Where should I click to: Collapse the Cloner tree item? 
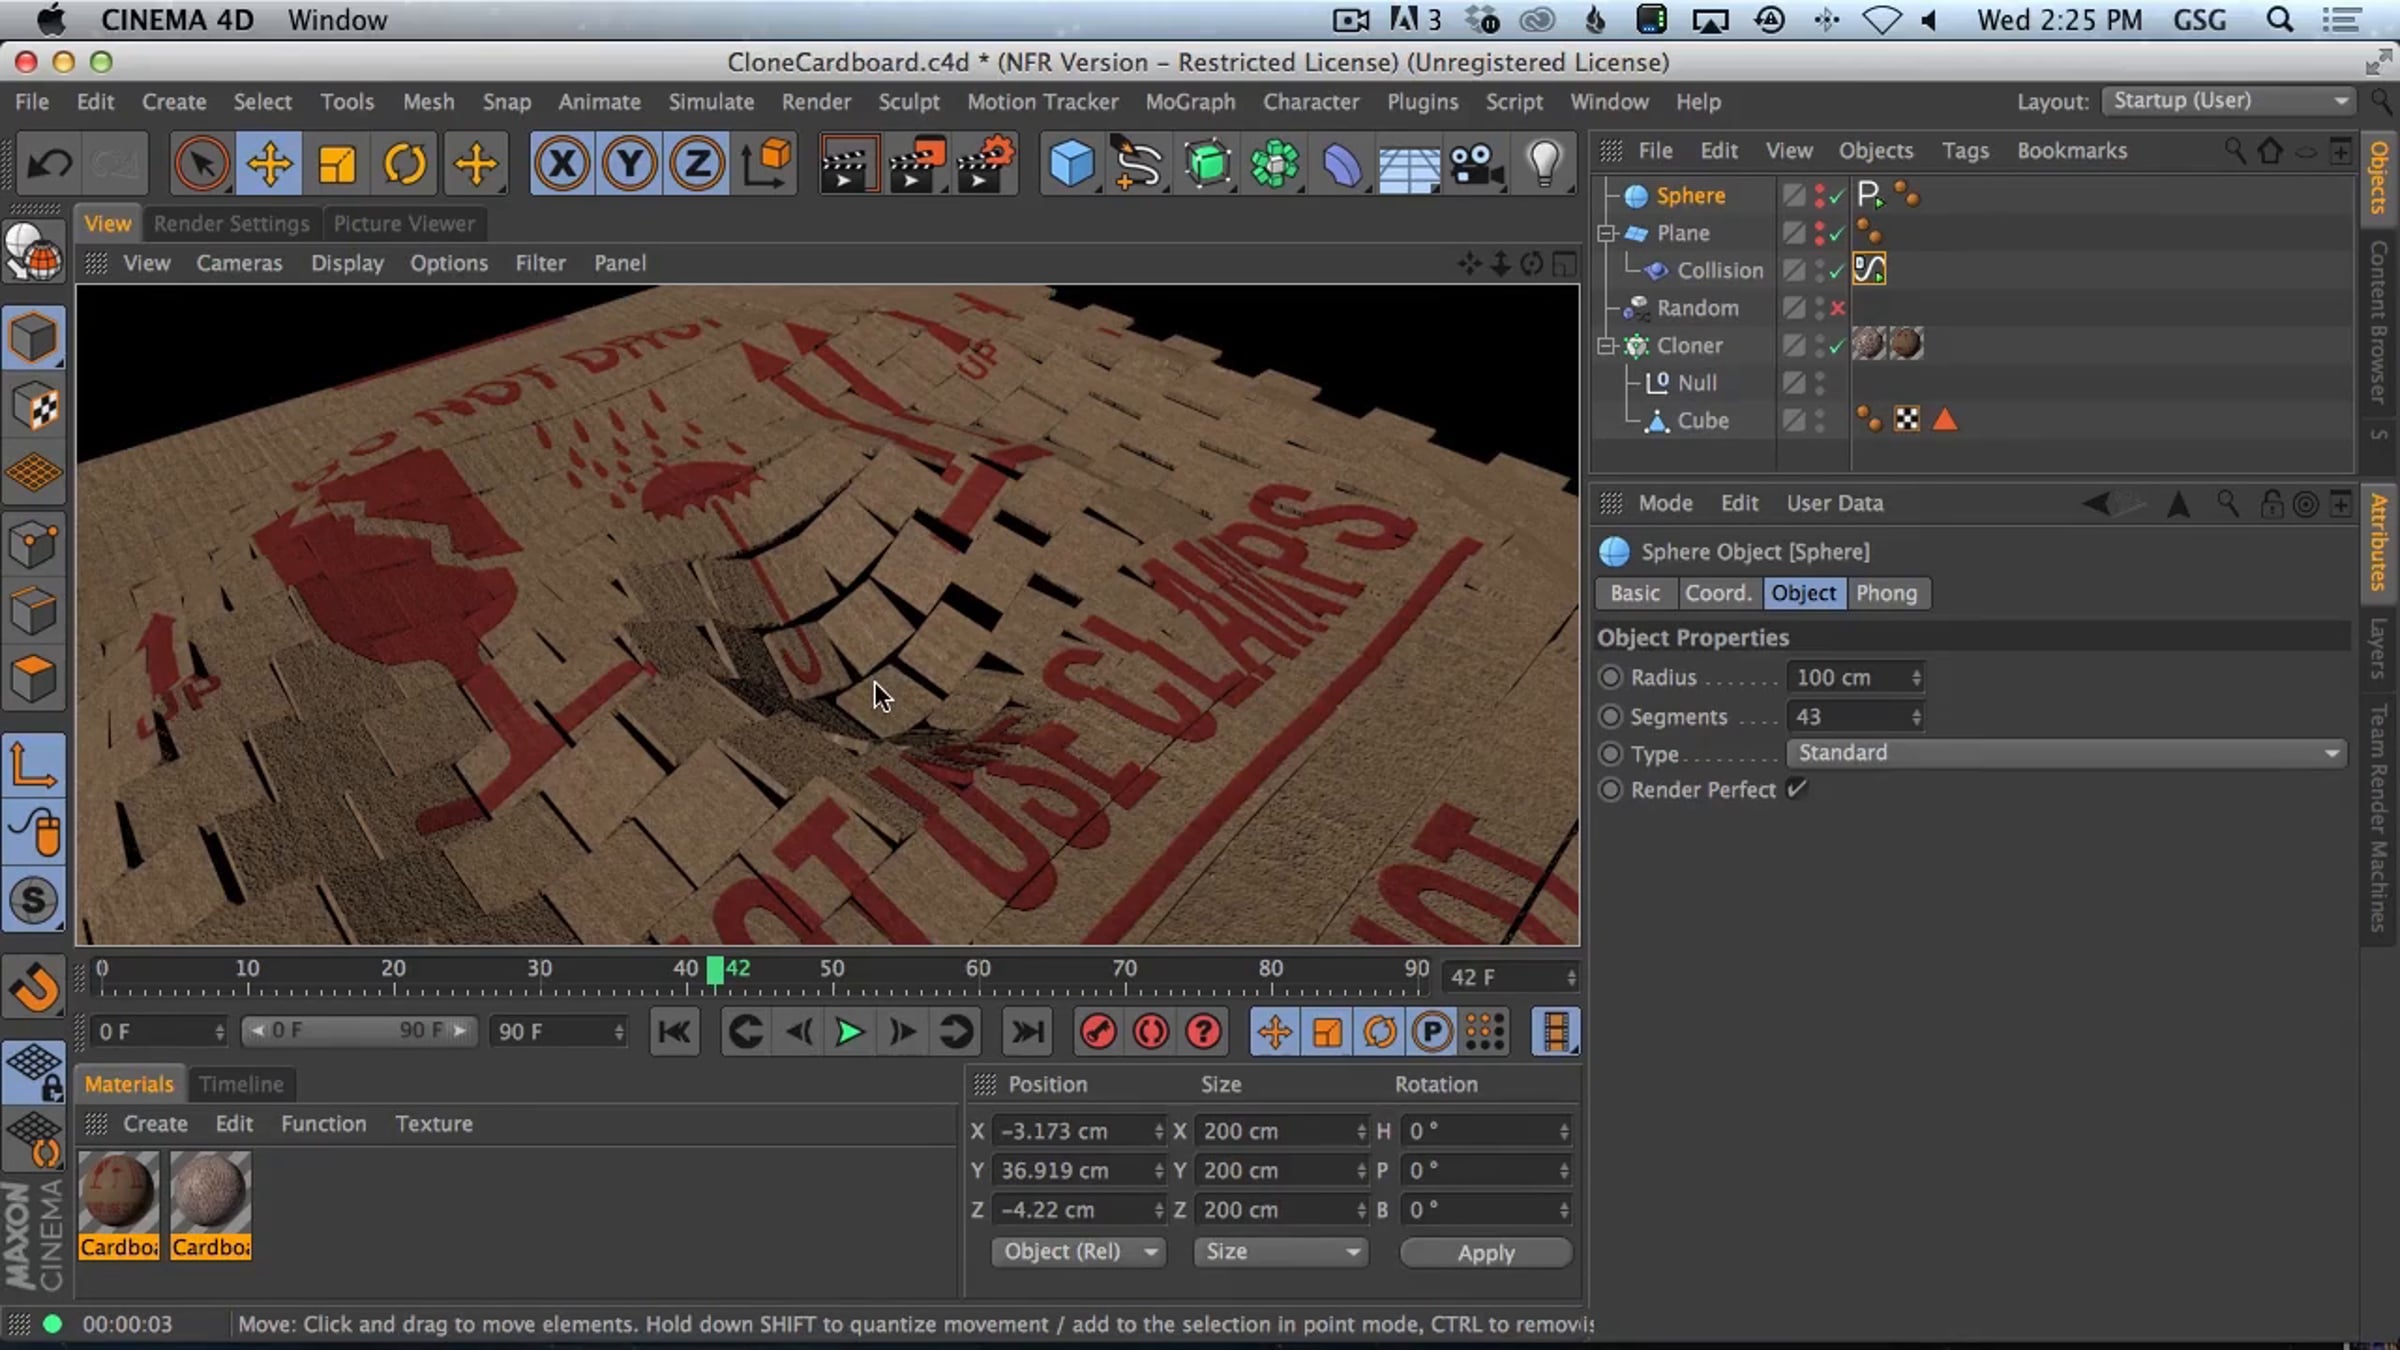point(1606,346)
